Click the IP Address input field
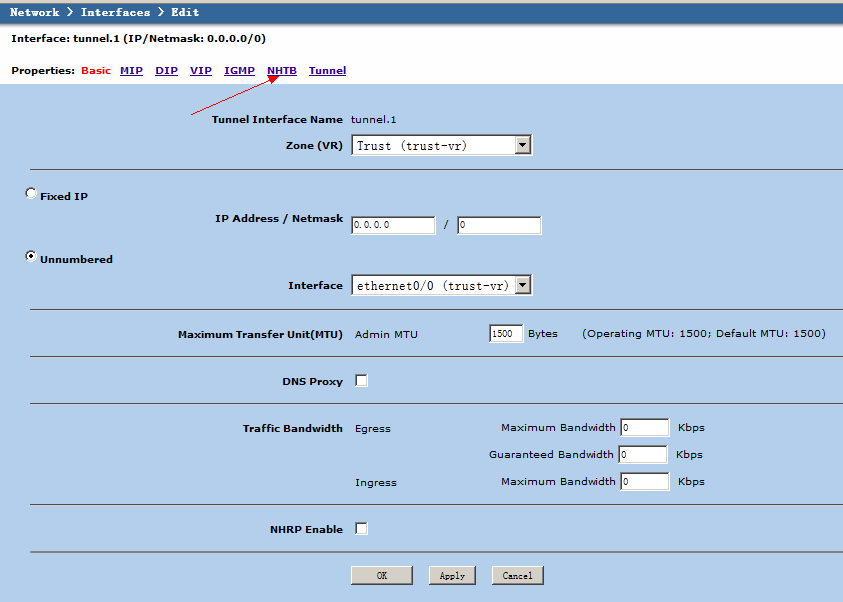 pyautogui.click(x=393, y=226)
